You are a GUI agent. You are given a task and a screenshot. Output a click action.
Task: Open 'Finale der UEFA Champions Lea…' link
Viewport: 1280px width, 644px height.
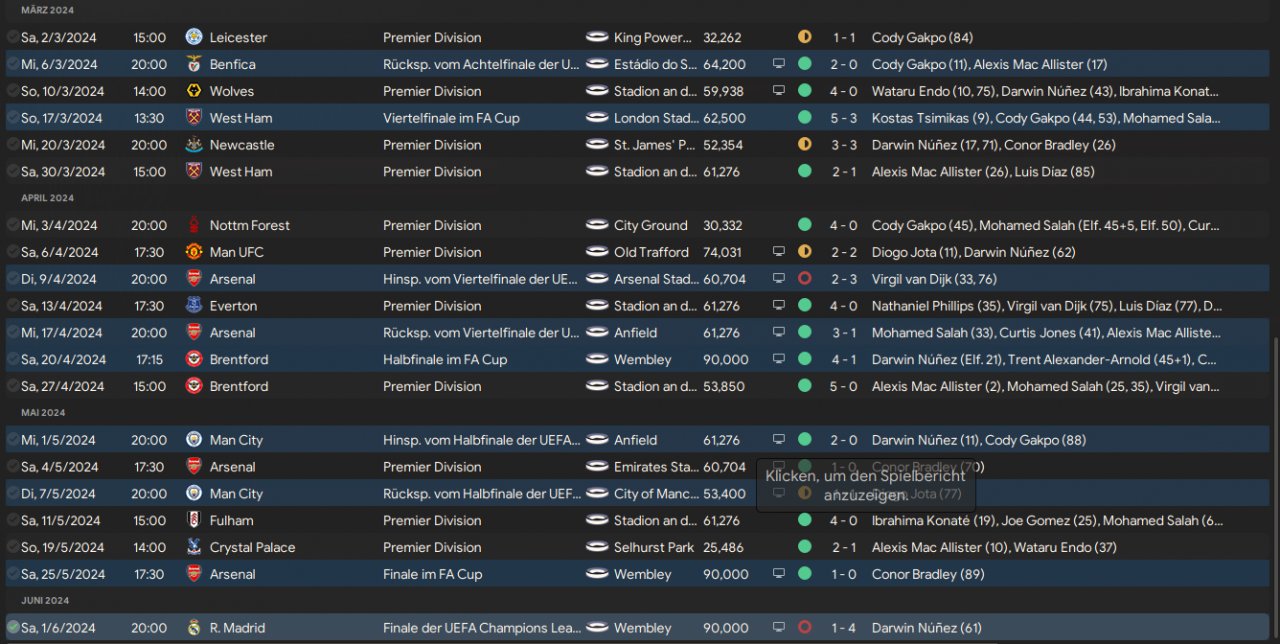pyautogui.click(x=482, y=628)
